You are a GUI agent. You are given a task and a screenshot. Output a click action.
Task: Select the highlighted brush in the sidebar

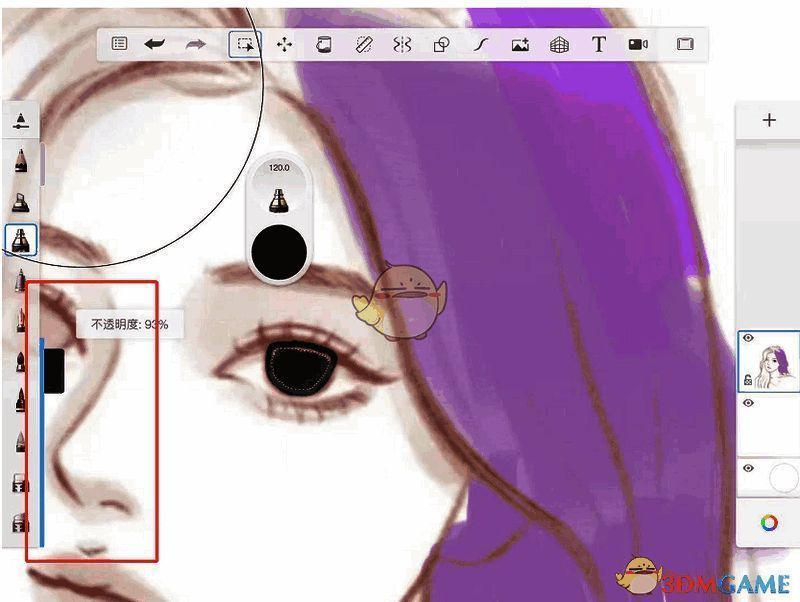point(22,240)
